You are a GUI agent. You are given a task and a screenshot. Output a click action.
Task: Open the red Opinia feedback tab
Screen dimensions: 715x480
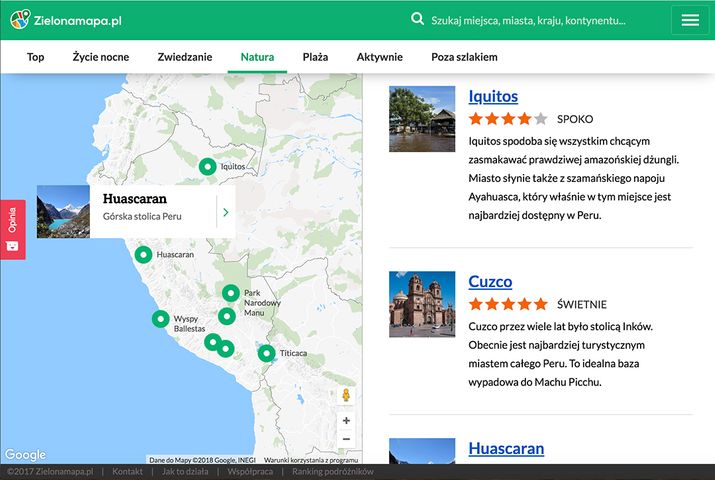12,229
